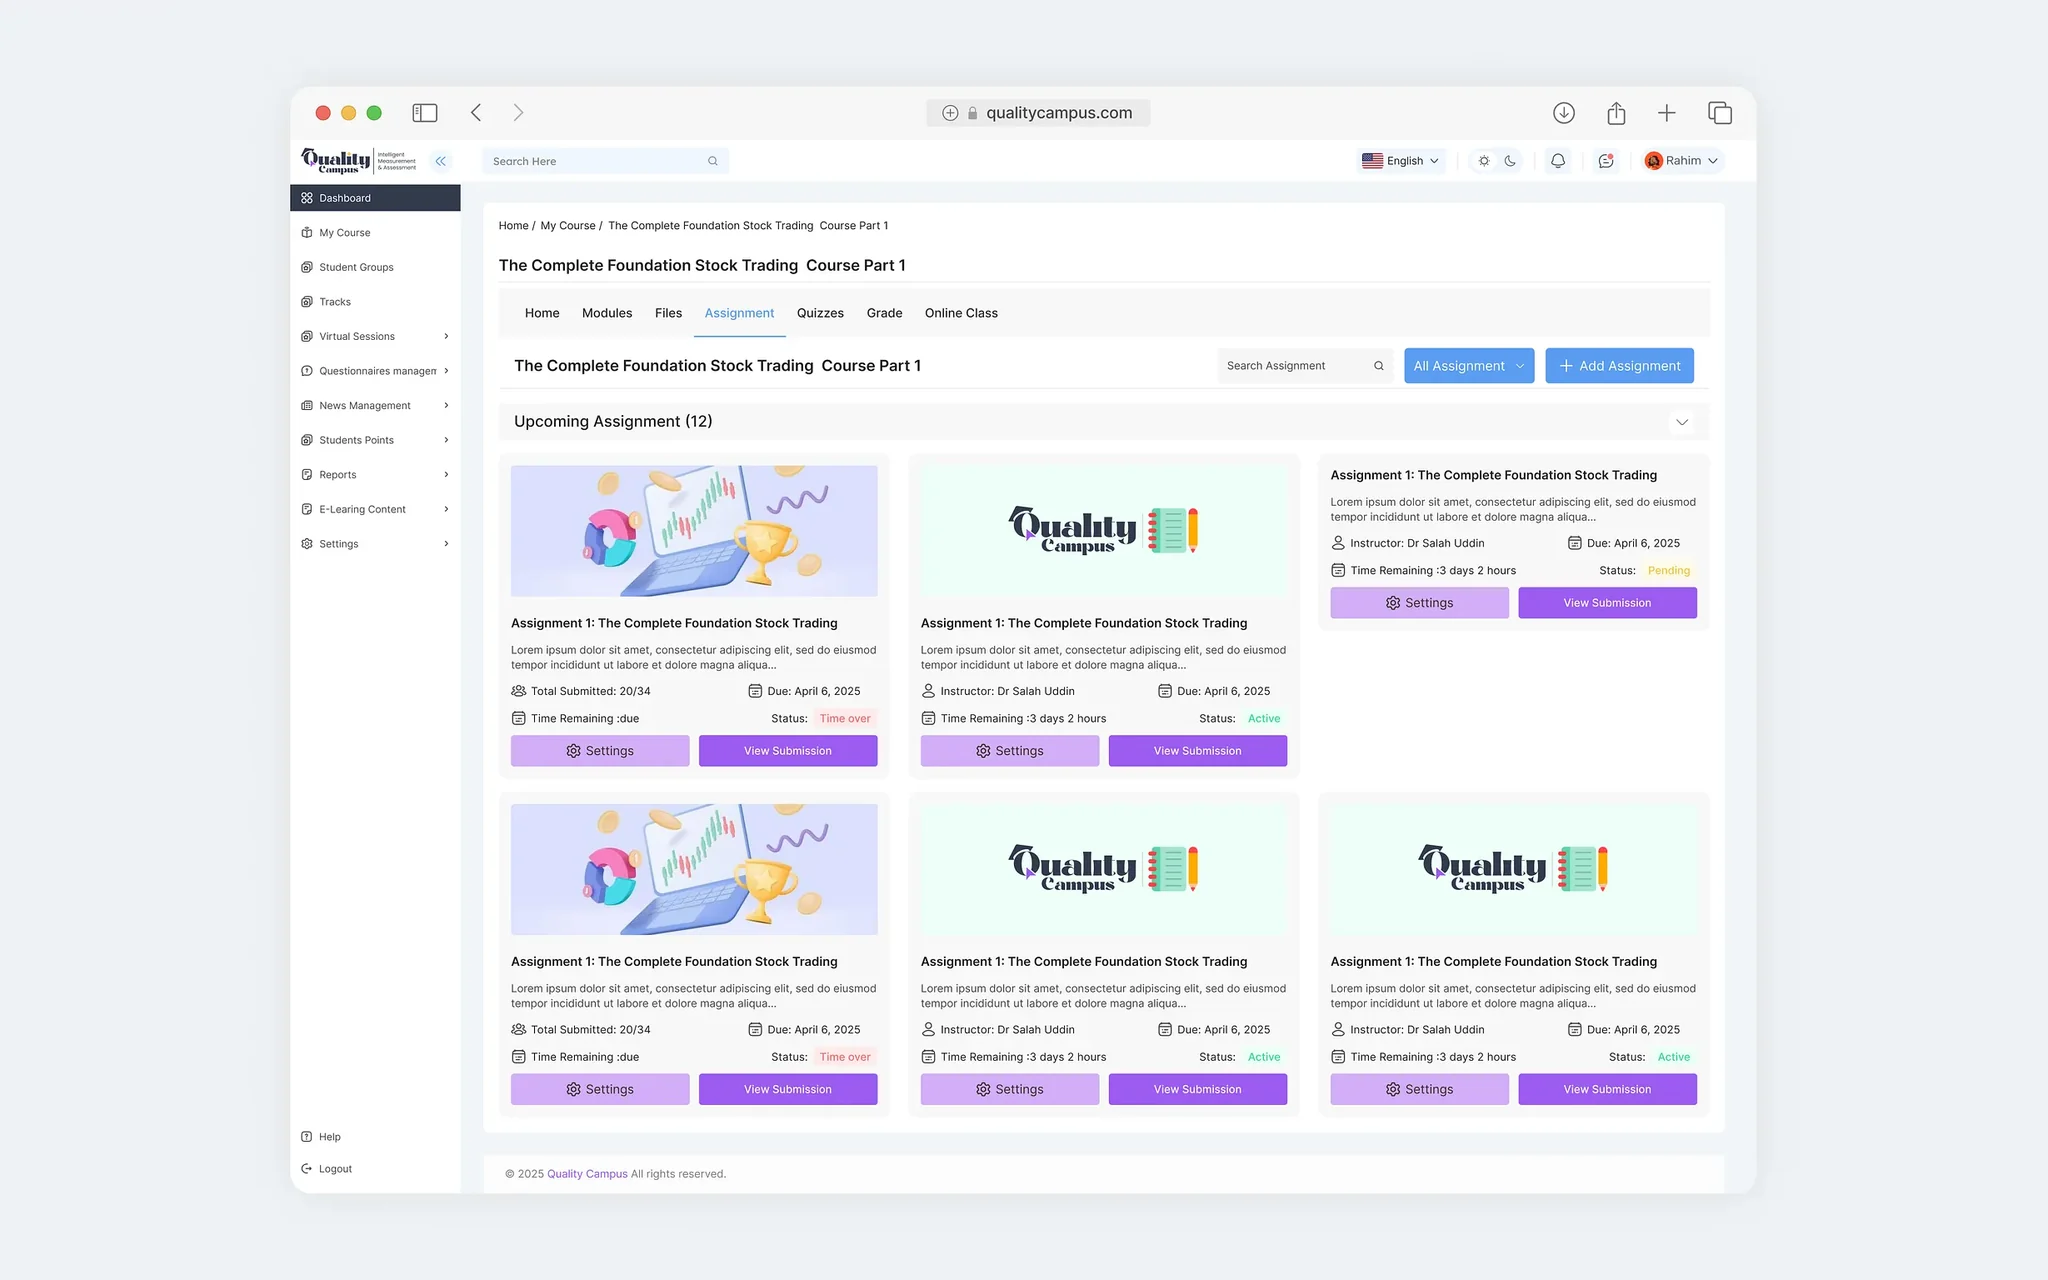This screenshot has height=1280, width=2048.
Task: Open the chat messages icon
Action: (1606, 161)
